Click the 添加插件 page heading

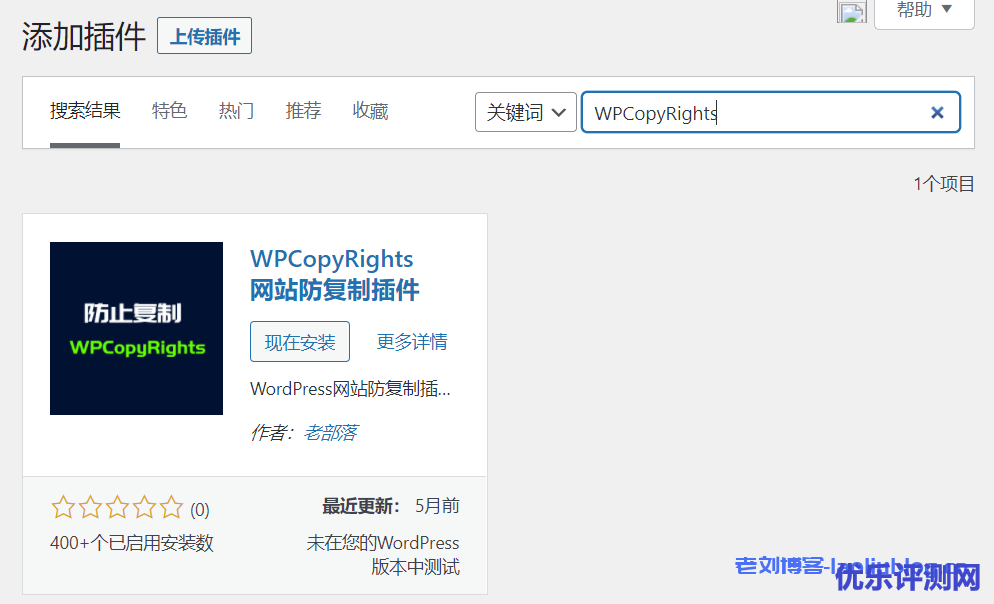click(84, 36)
